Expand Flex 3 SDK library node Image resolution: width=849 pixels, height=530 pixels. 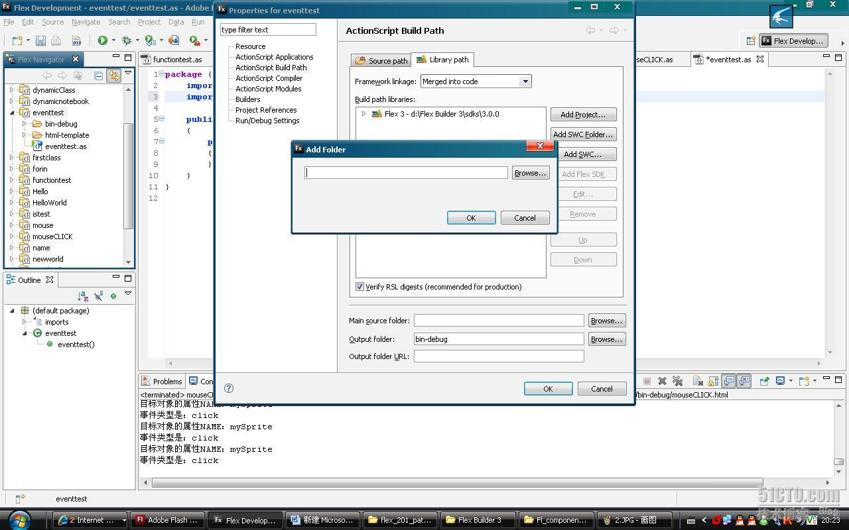click(x=363, y=114)
